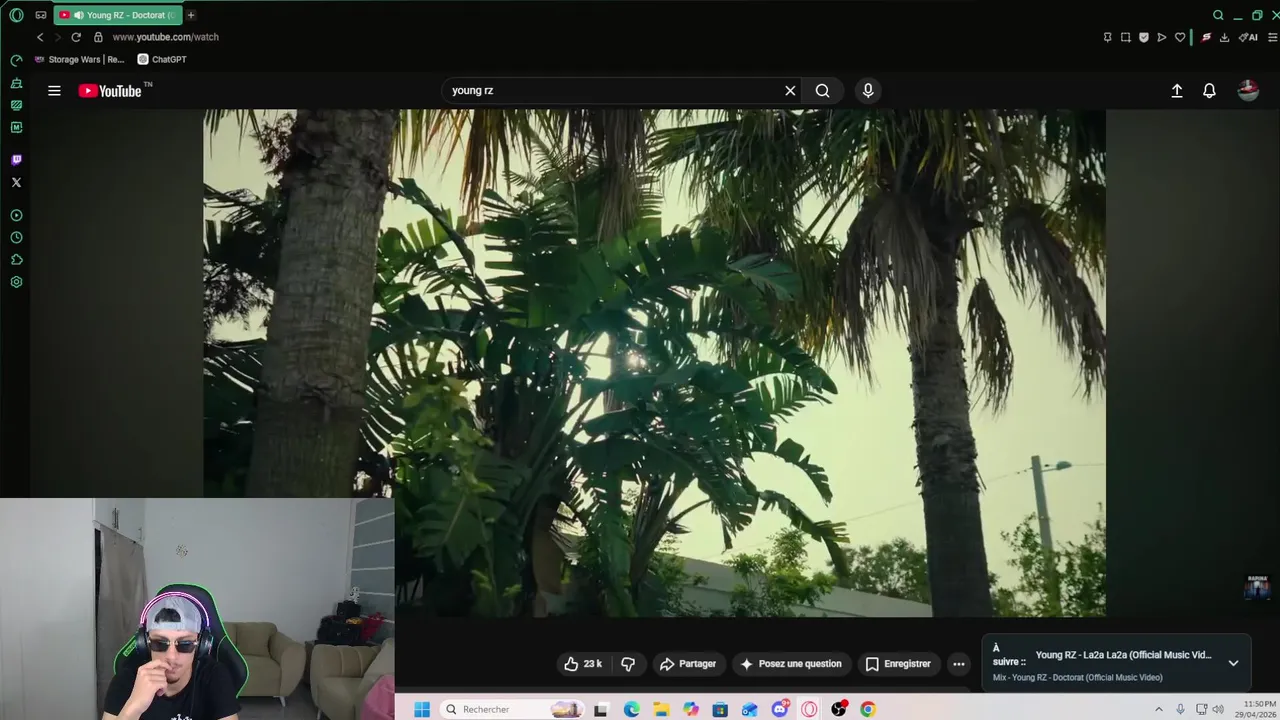Mute audio on the Young RZ tab
The image size is (1280, 720).
tap(78, 15)
